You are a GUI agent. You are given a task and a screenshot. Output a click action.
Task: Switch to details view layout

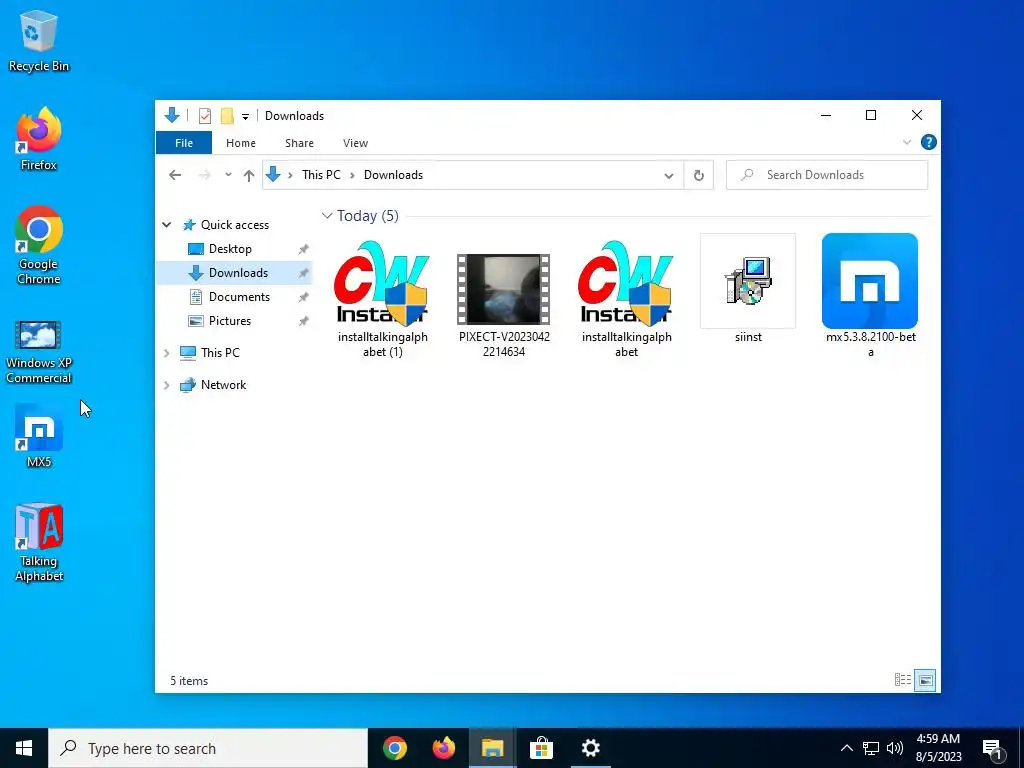903,680
